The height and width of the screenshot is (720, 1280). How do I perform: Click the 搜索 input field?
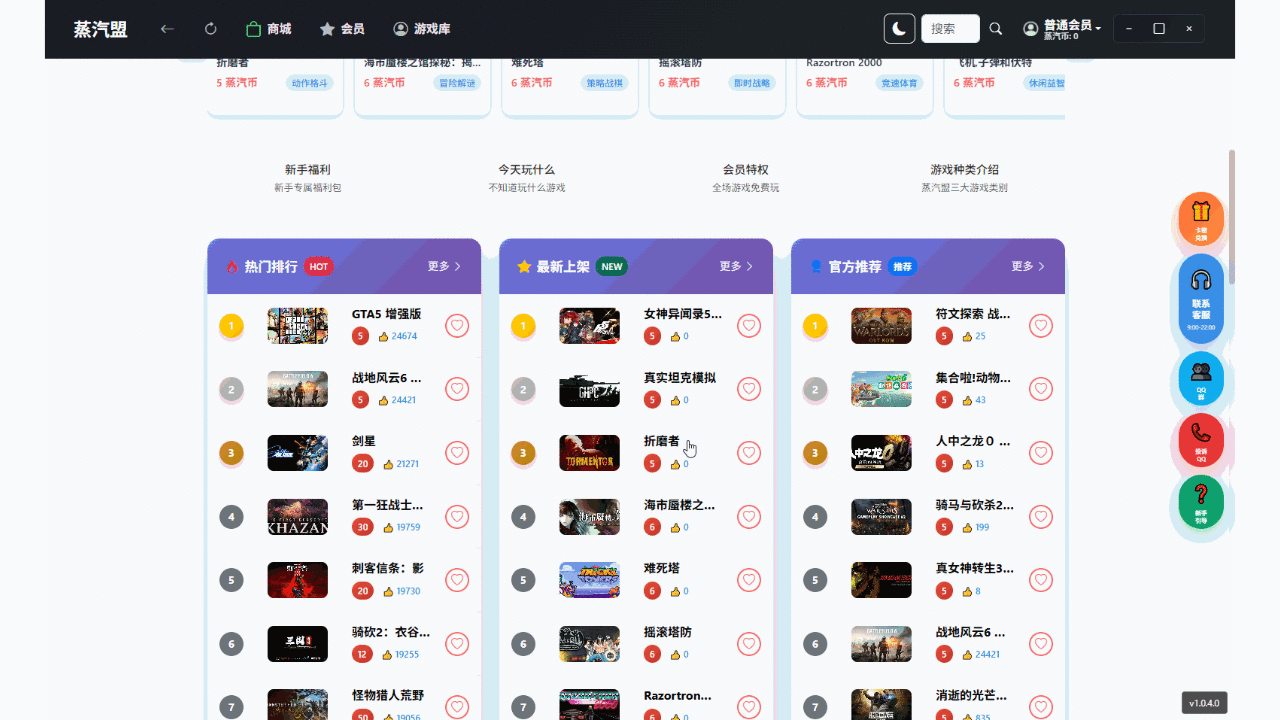tap(949, 29)
